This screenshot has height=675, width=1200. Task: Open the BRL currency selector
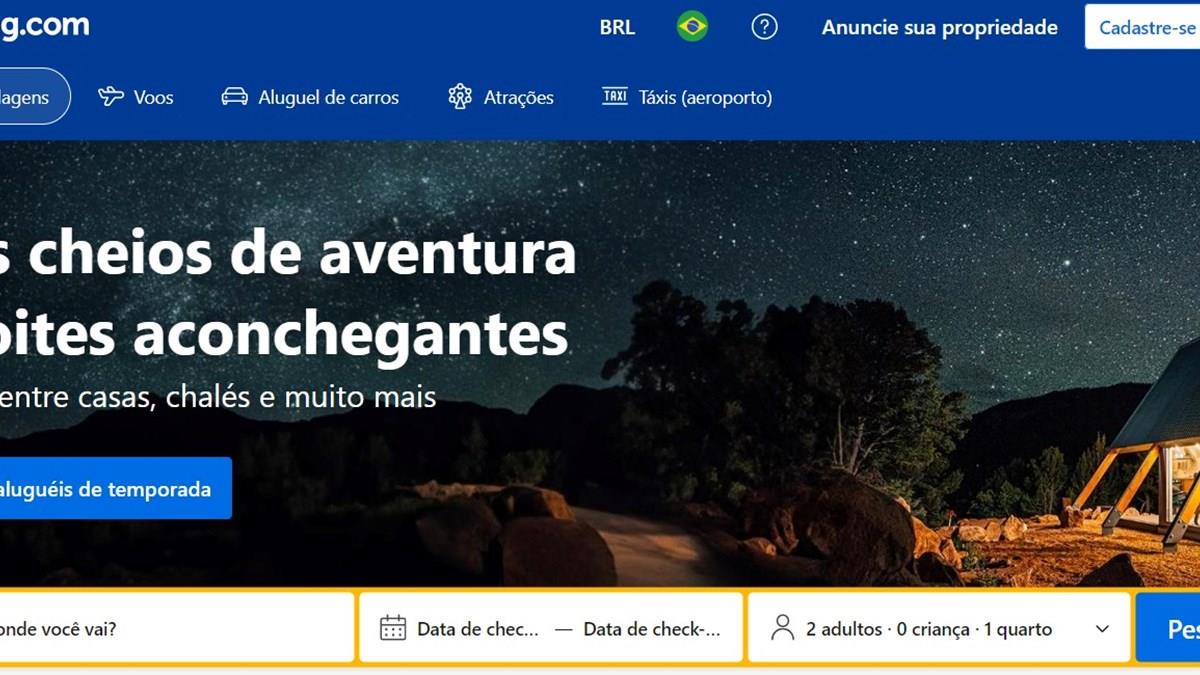[x=617, y=27]
